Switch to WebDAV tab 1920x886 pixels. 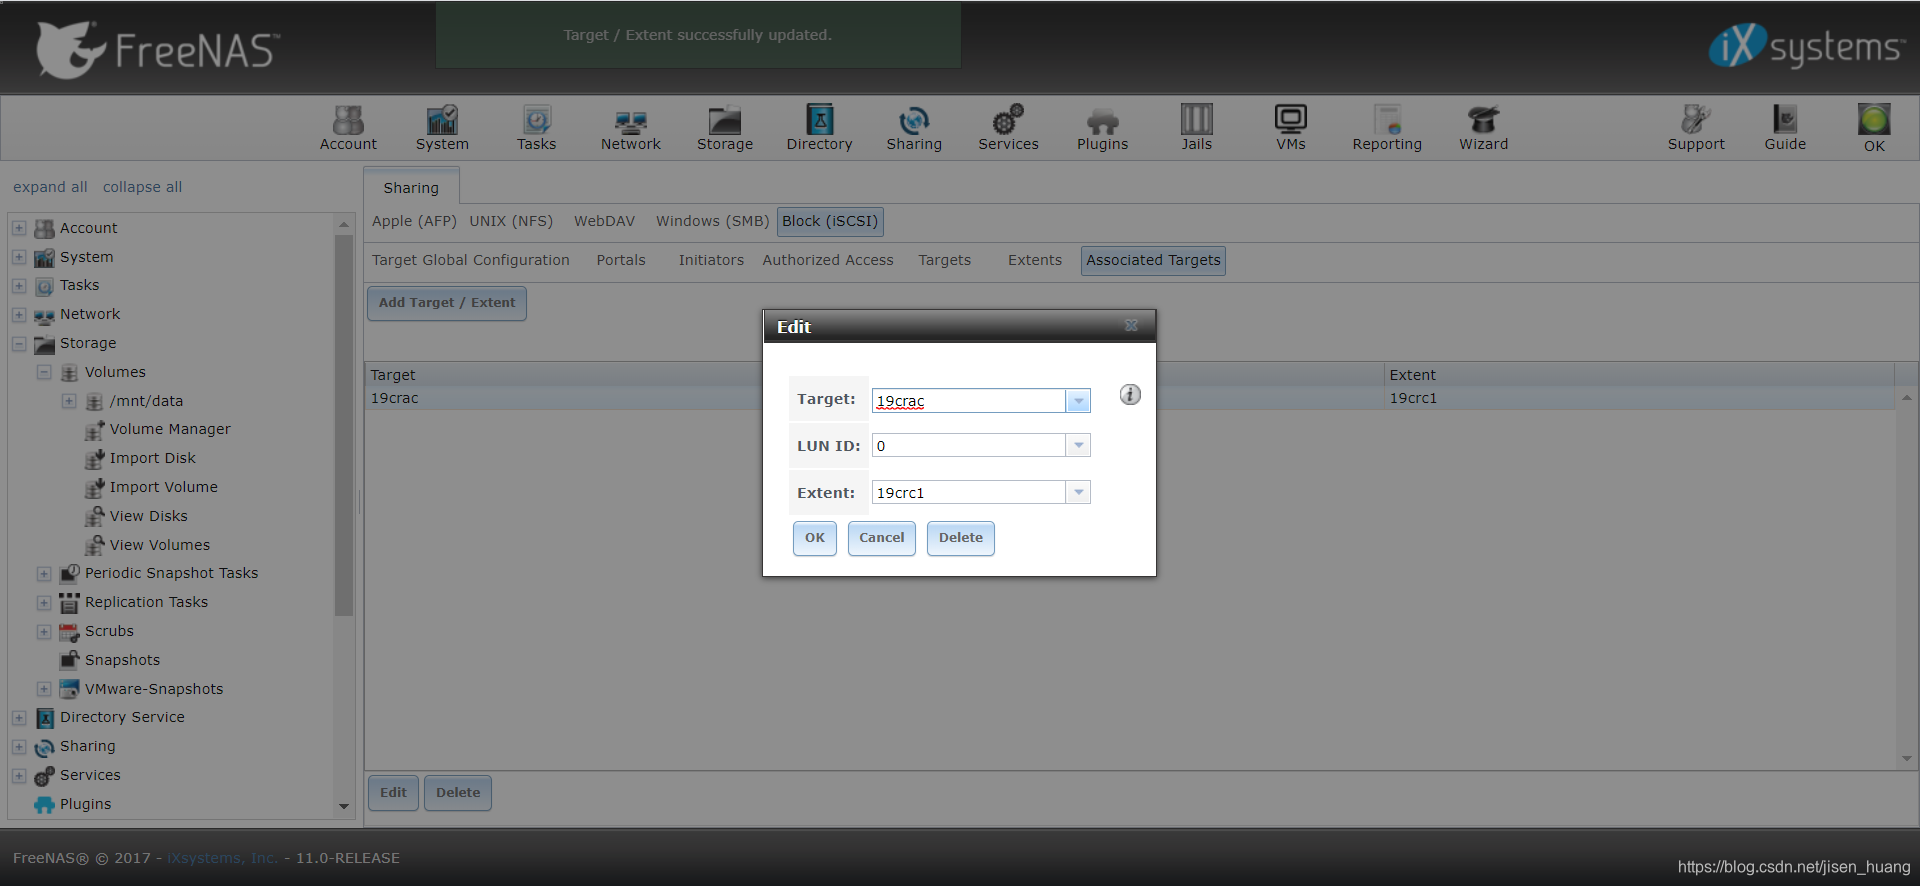click(604, 221)
